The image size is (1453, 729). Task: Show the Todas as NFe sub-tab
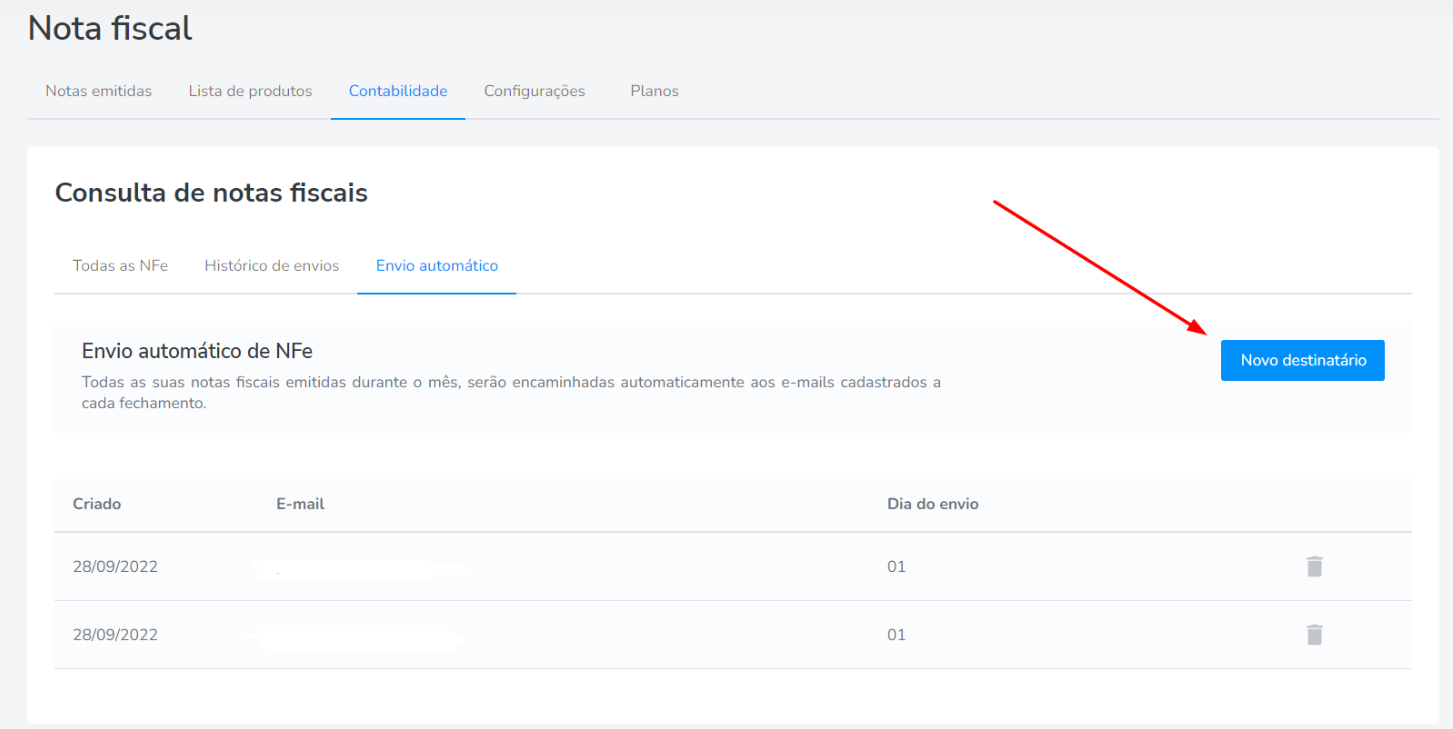coord(120,266)
